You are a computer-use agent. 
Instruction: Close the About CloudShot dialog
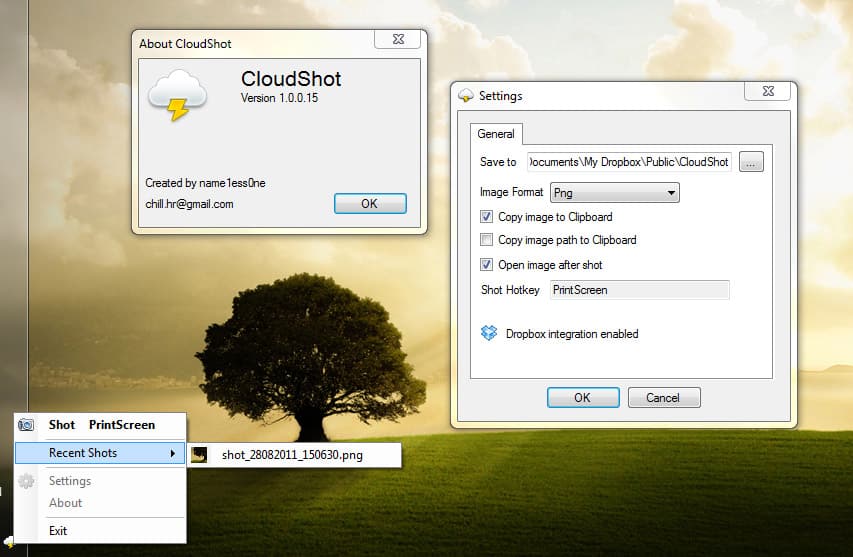396,39
